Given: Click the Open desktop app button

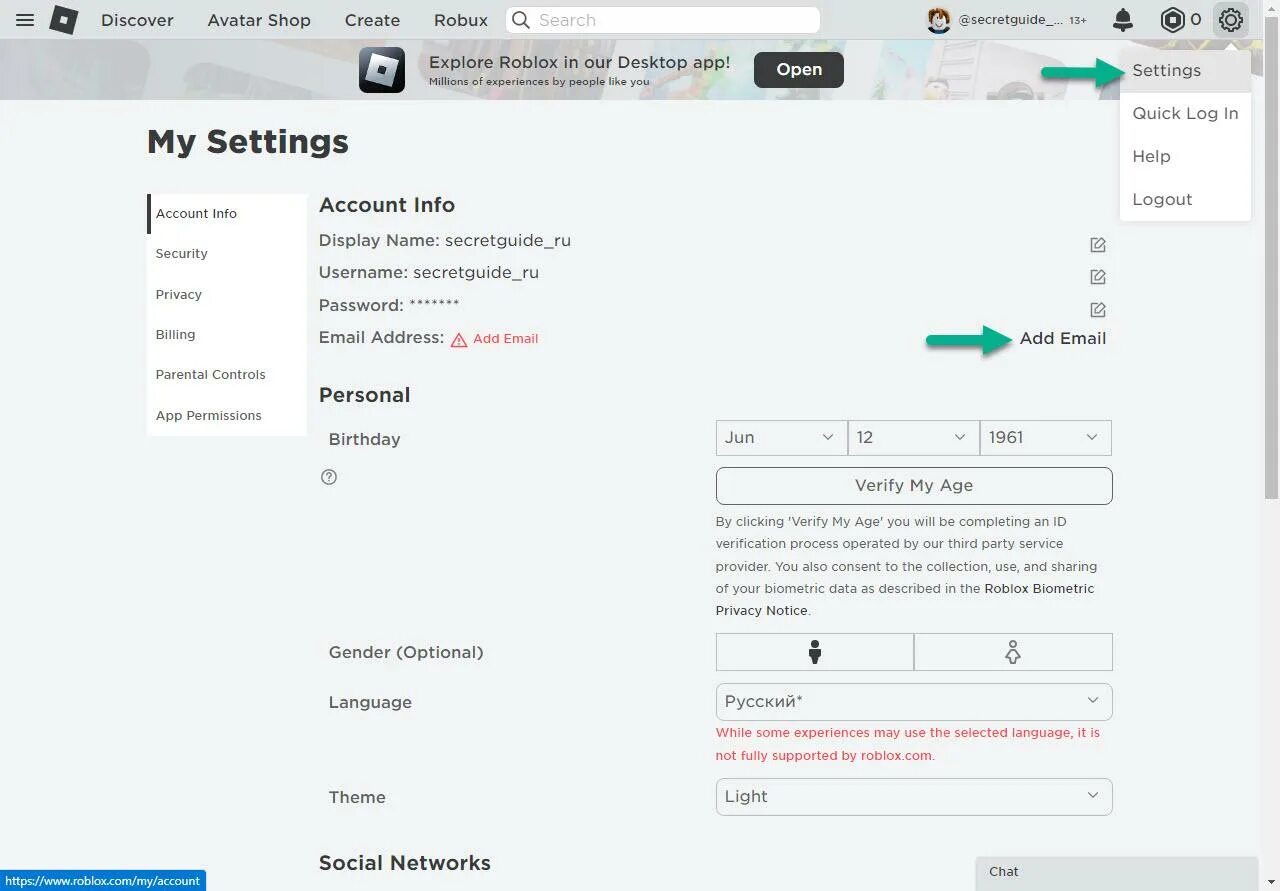Looking at the screenshot, I should 799,70.
